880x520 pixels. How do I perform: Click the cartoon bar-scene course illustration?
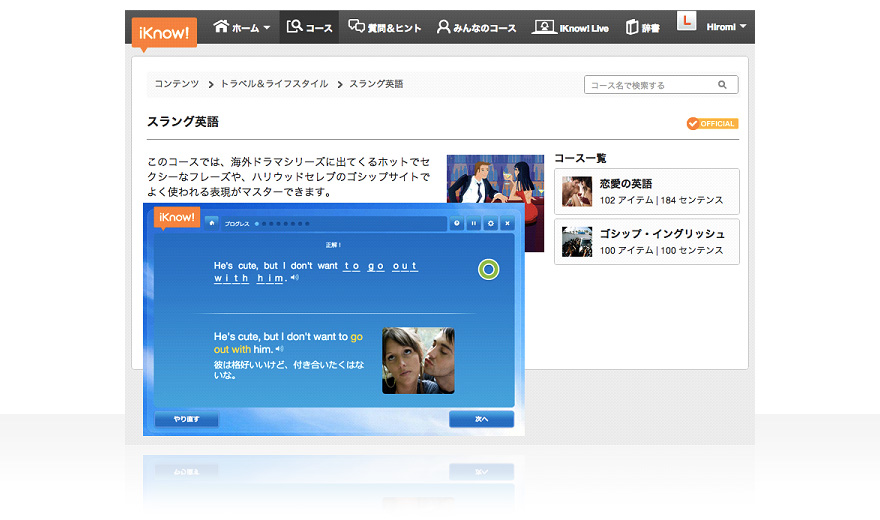(495, 178)
